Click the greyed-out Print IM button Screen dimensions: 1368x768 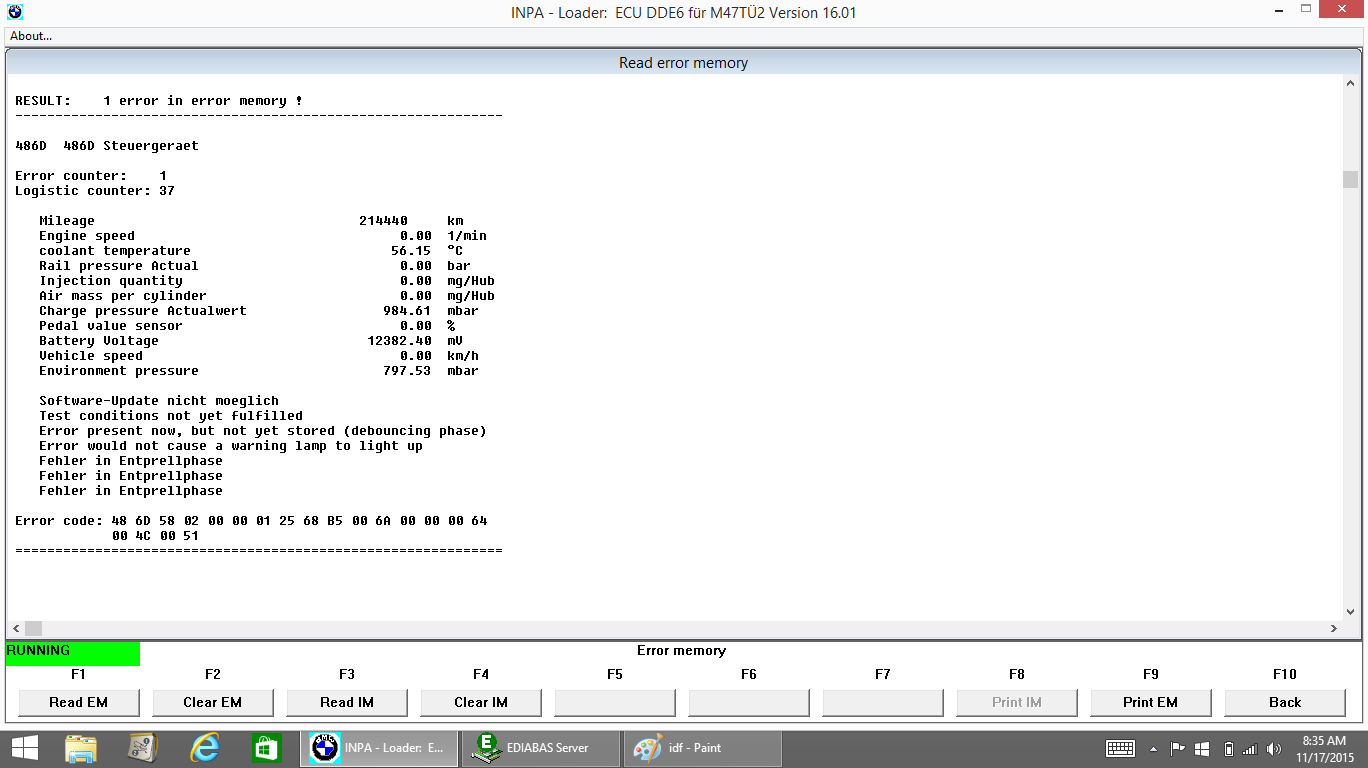click(x=1017, y=702)
